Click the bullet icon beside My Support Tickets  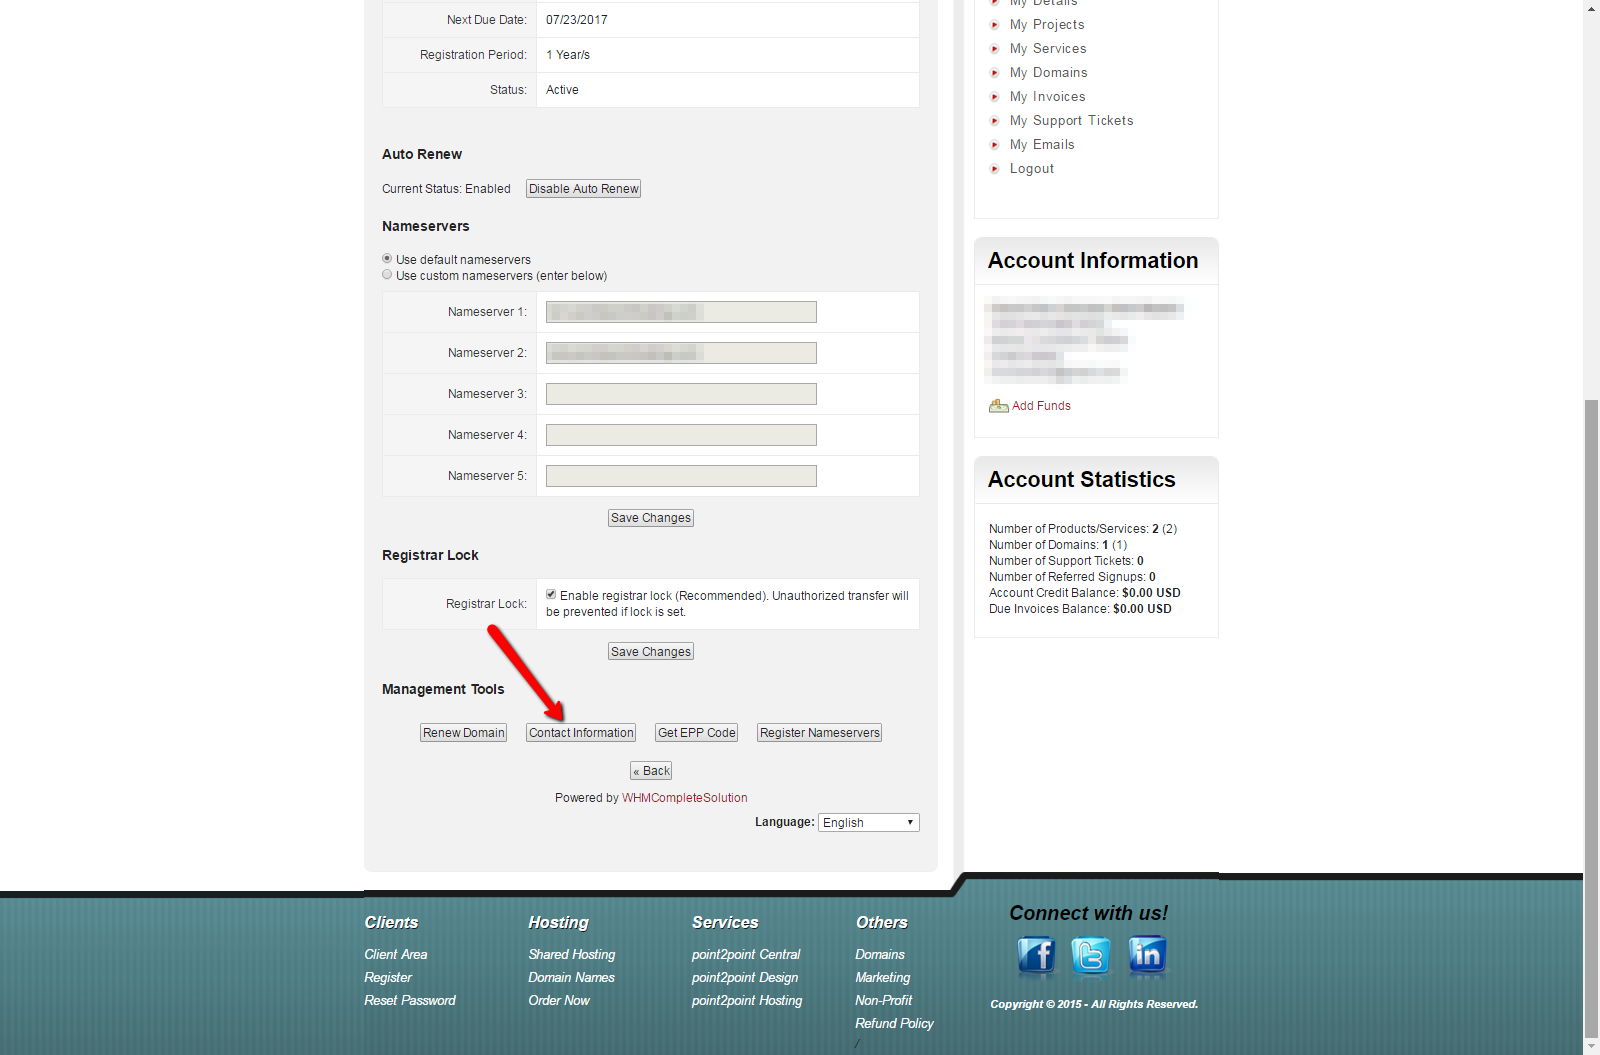(995, 121)
